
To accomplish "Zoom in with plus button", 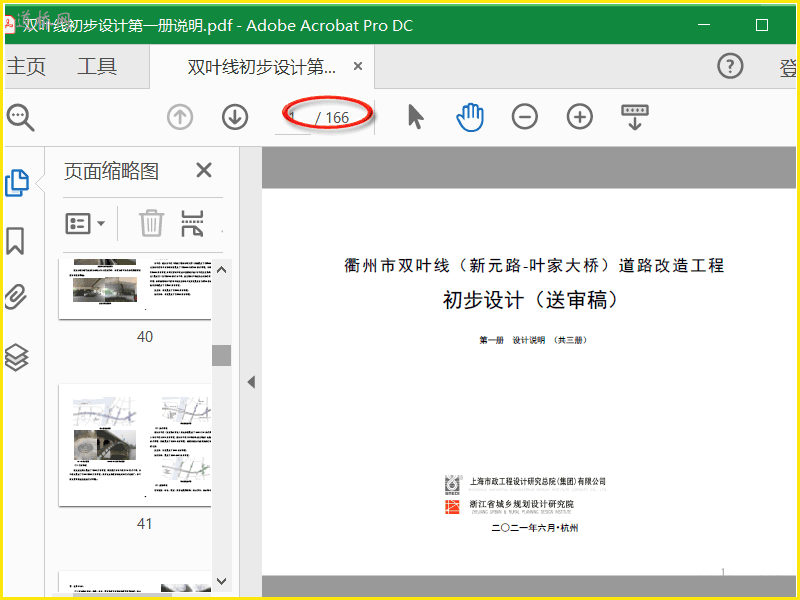I will 580,117.
